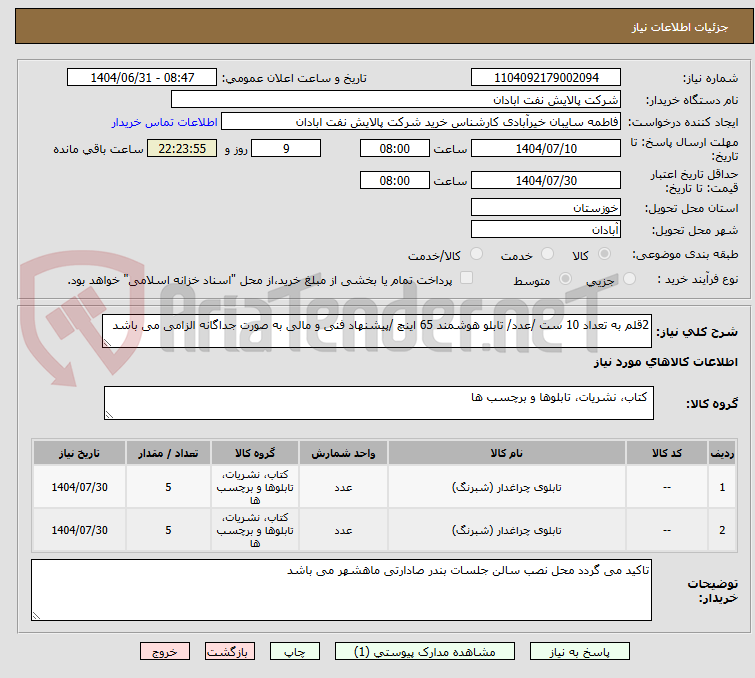Click the countdown timer 22:23:55
The image size is (755, 678).
click(182, 148)
